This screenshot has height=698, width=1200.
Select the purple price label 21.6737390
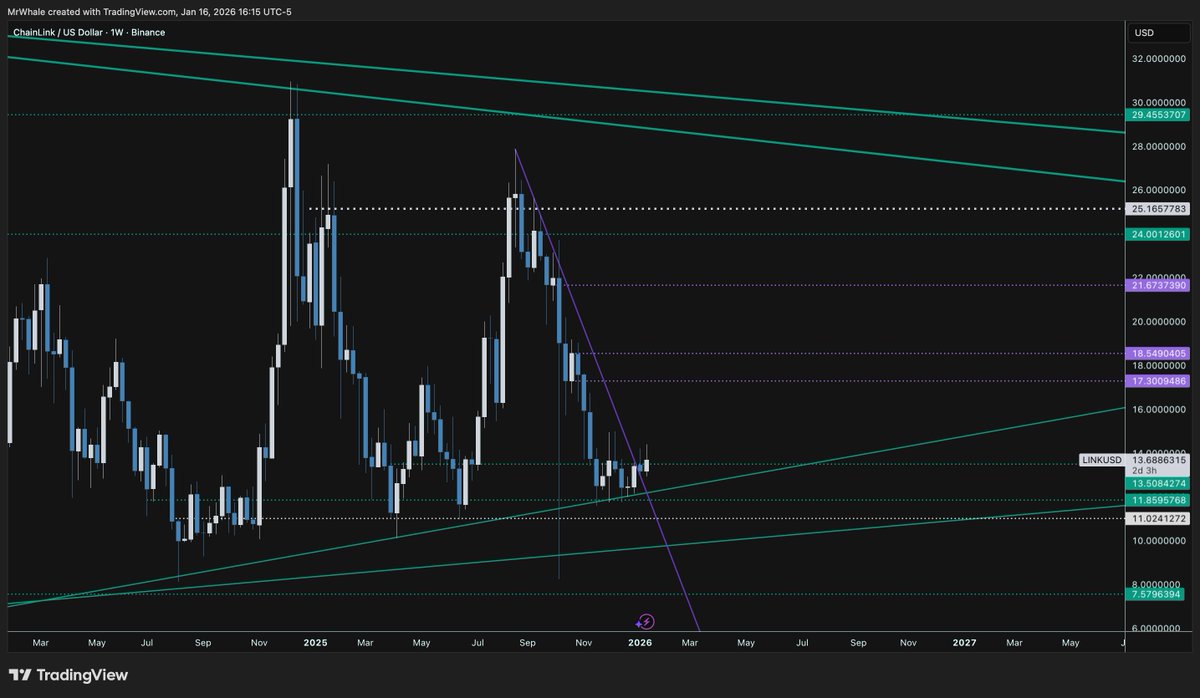pyautogui.click(x=1160, y=285)
